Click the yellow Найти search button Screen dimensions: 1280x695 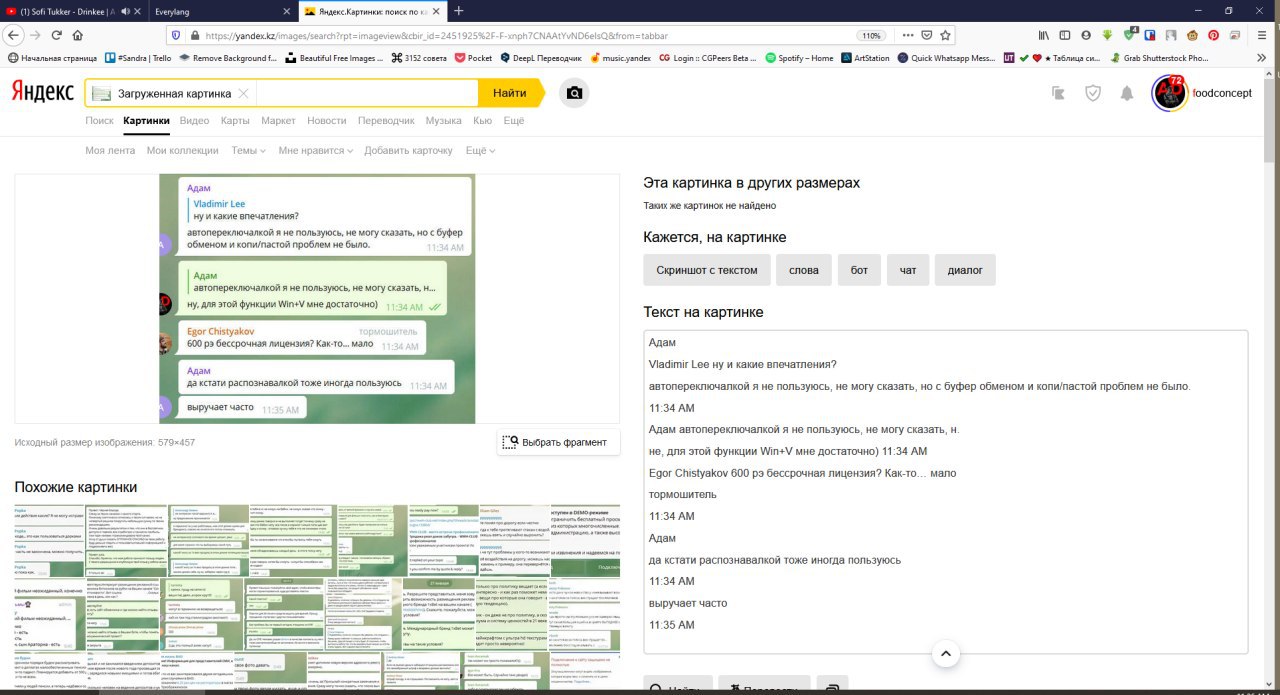click(509, 93)
